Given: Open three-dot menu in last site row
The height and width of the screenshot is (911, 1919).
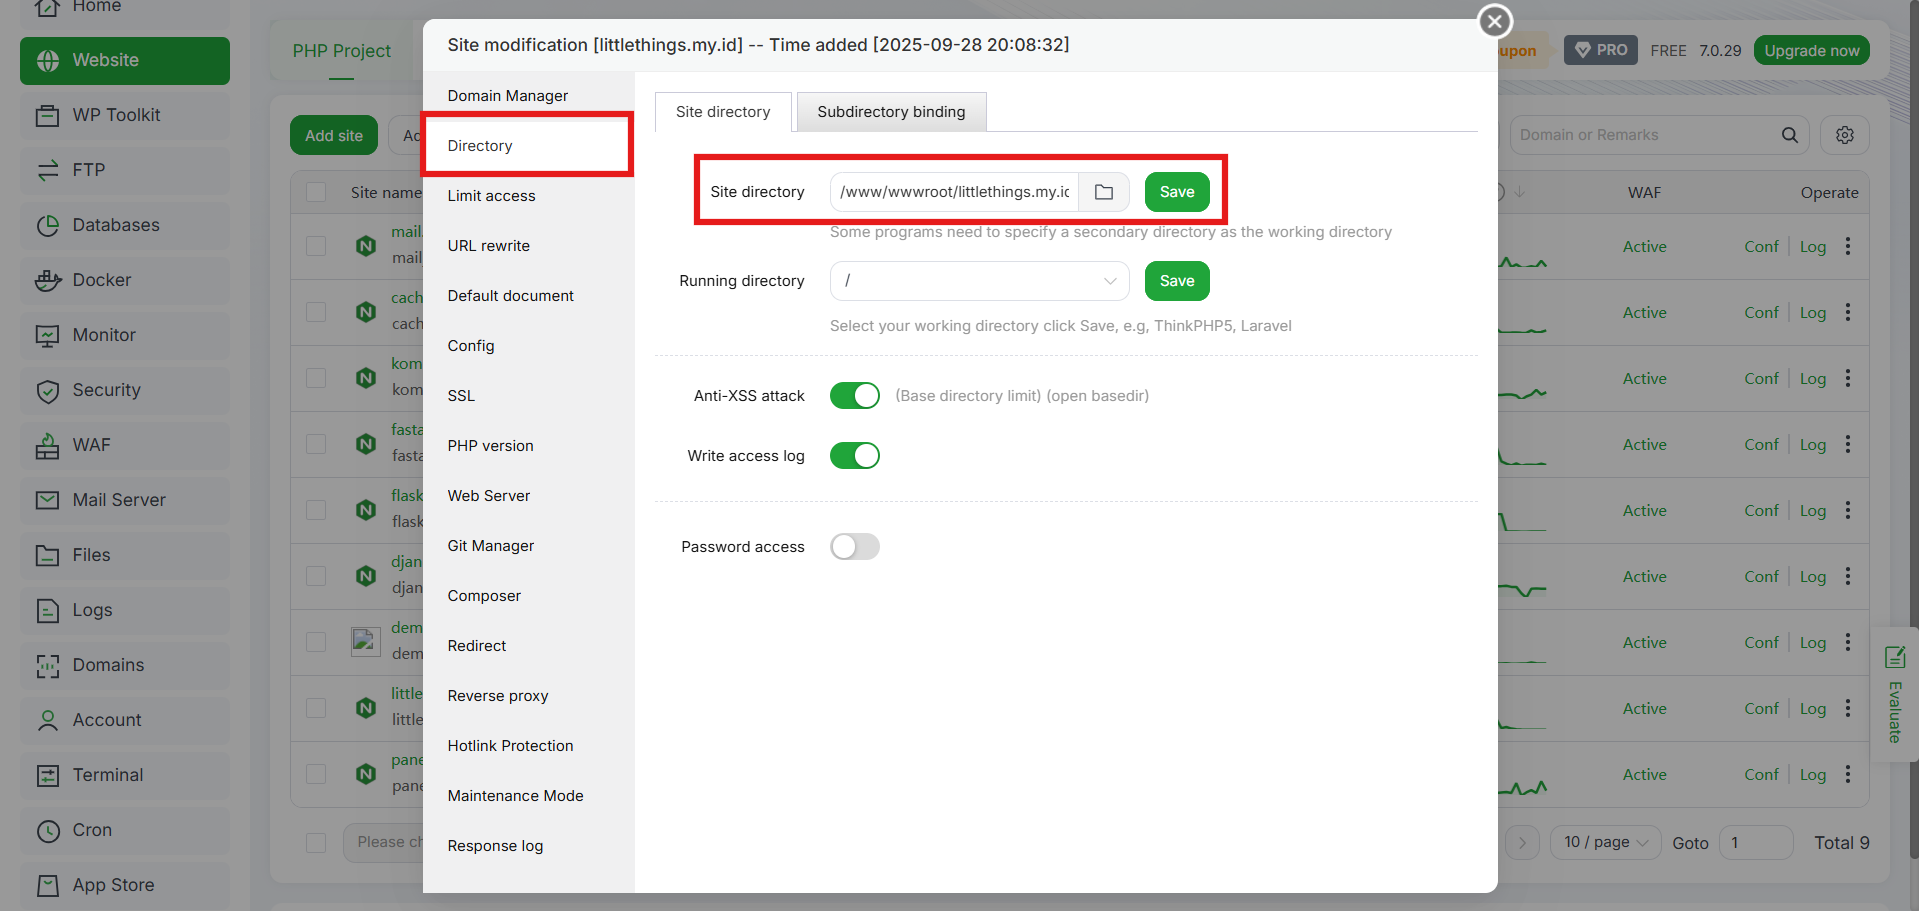Looking at the screenshot, I should (x=1848, y=774).
